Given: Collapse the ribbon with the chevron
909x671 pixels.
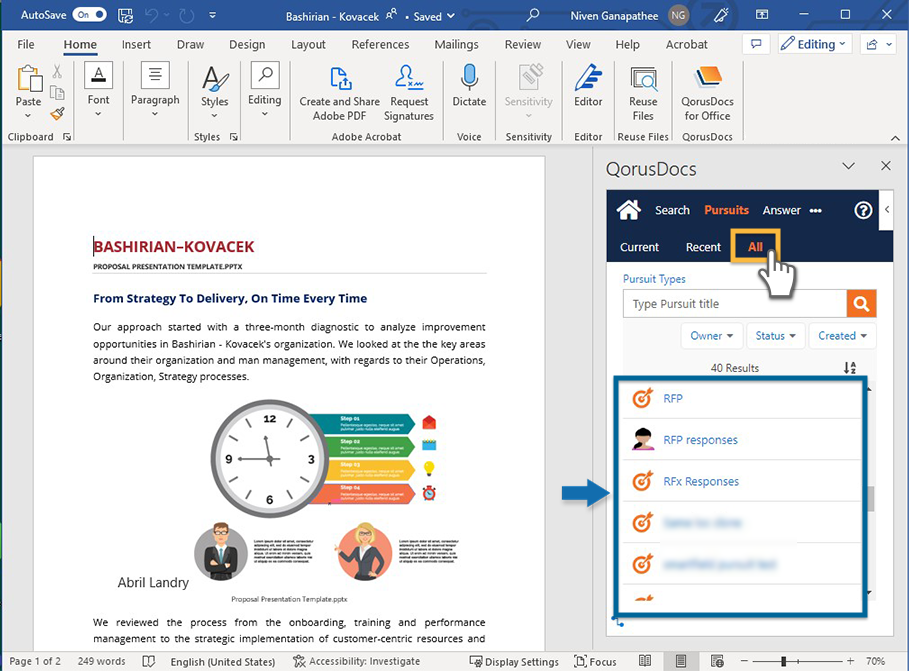Looking at the screenshot, I should [x=895, y=138].
